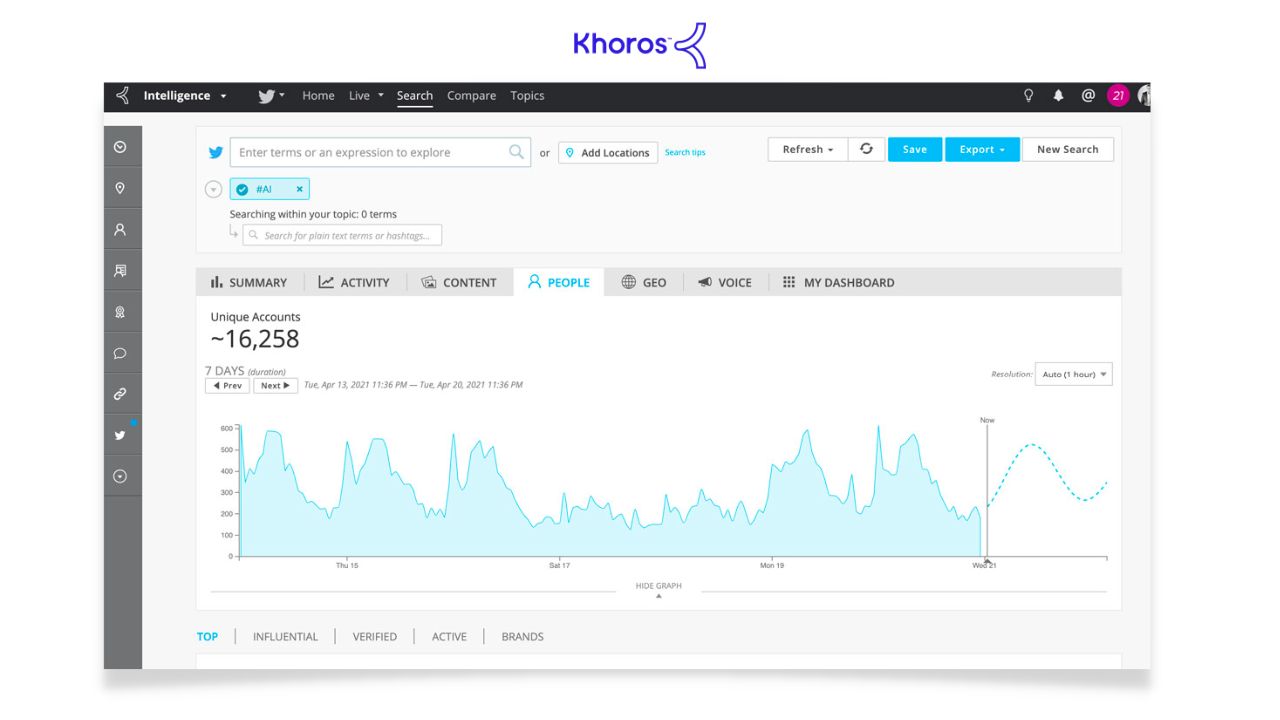Open the Intelligence product dropdown
The height and width of the screenshot is (720, 1280).
[x=185, y=96]
